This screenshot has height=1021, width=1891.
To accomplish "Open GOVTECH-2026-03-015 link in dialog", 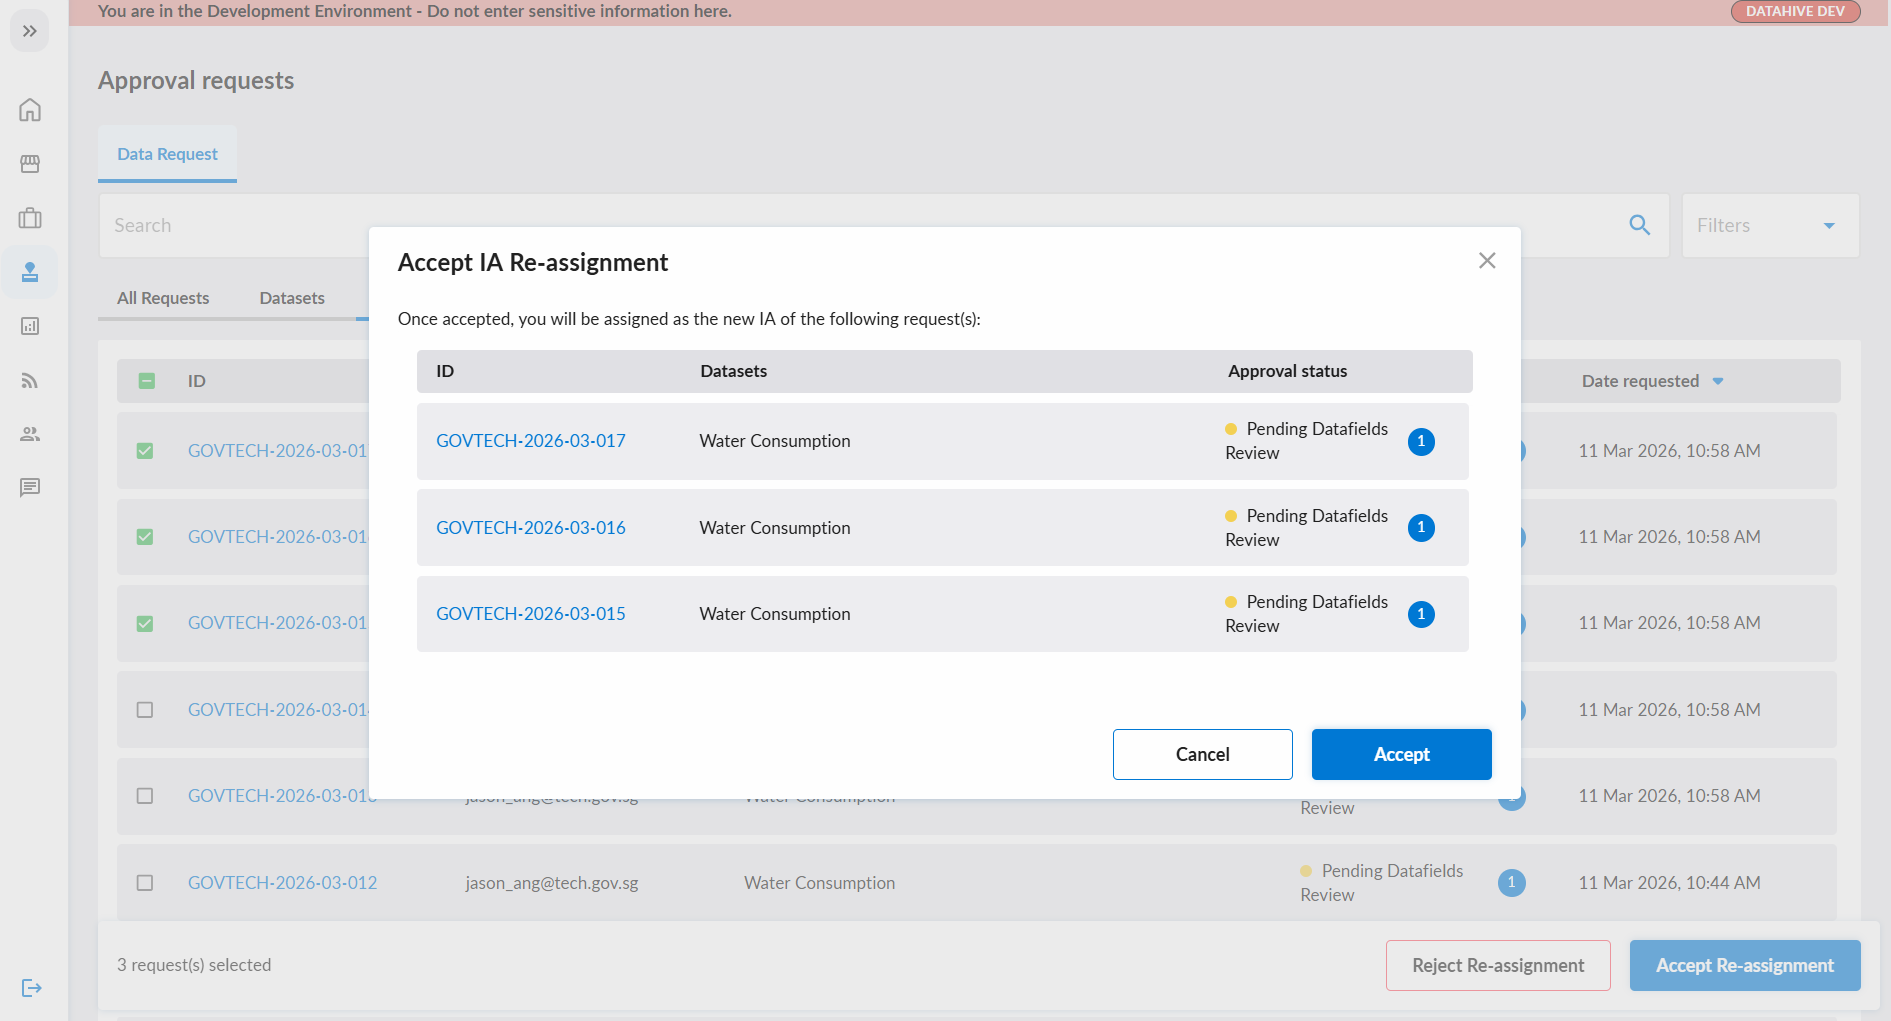I will pos(531,614).
